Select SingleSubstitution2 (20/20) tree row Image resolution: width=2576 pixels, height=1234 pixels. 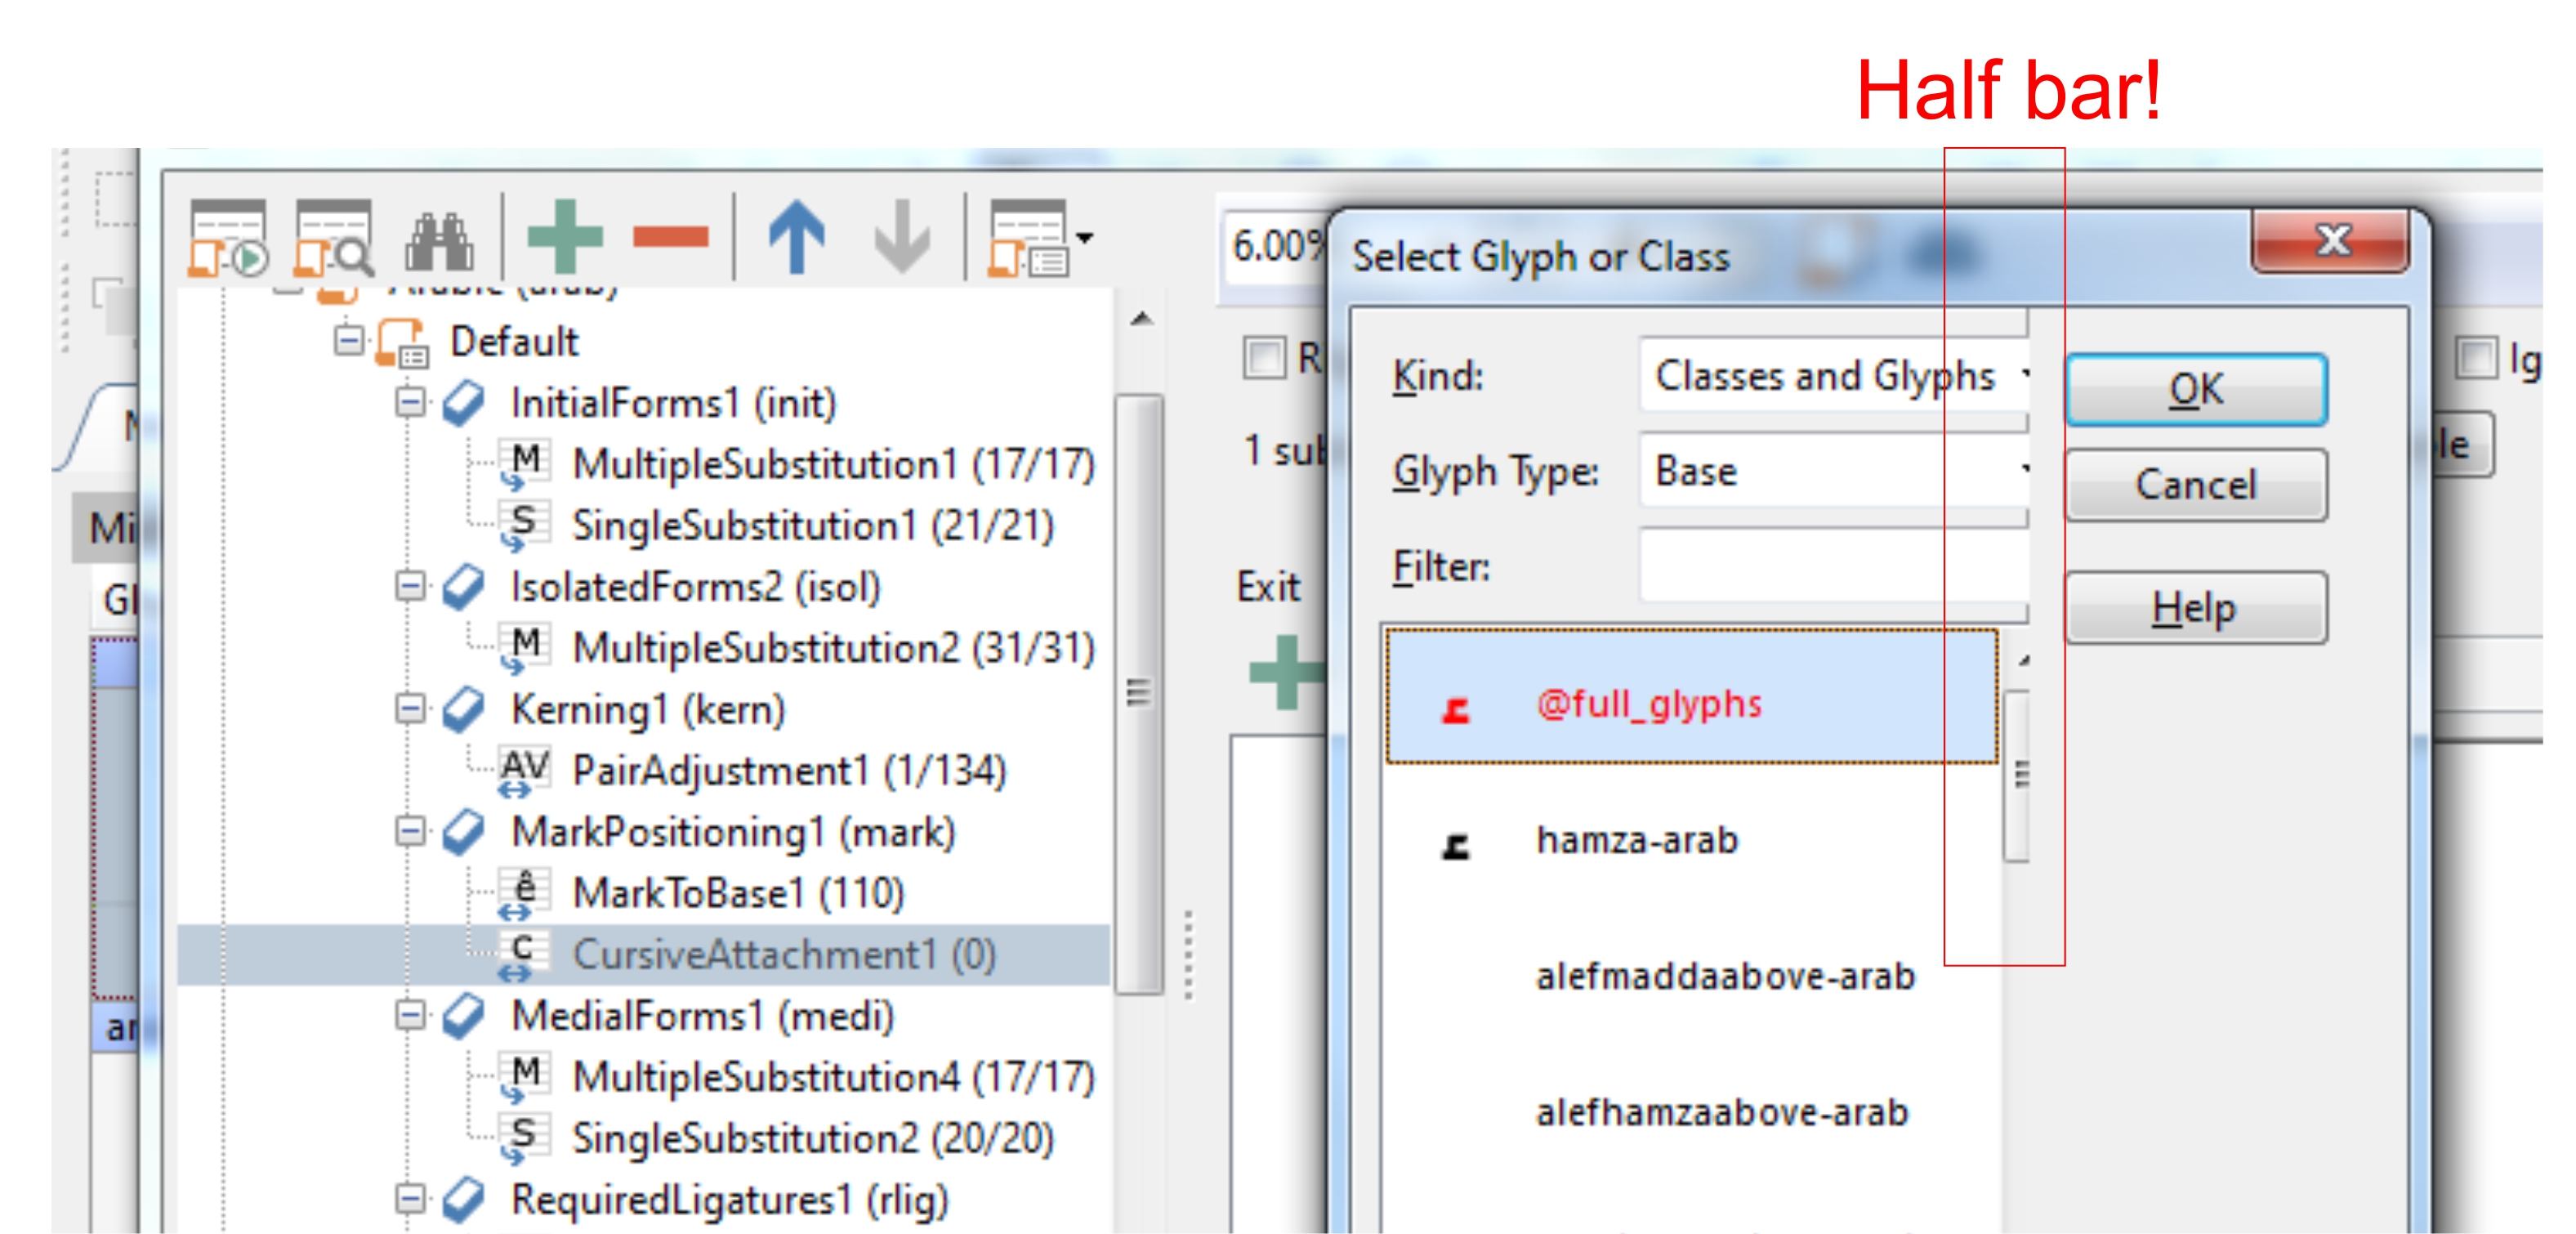point(813,1139)
